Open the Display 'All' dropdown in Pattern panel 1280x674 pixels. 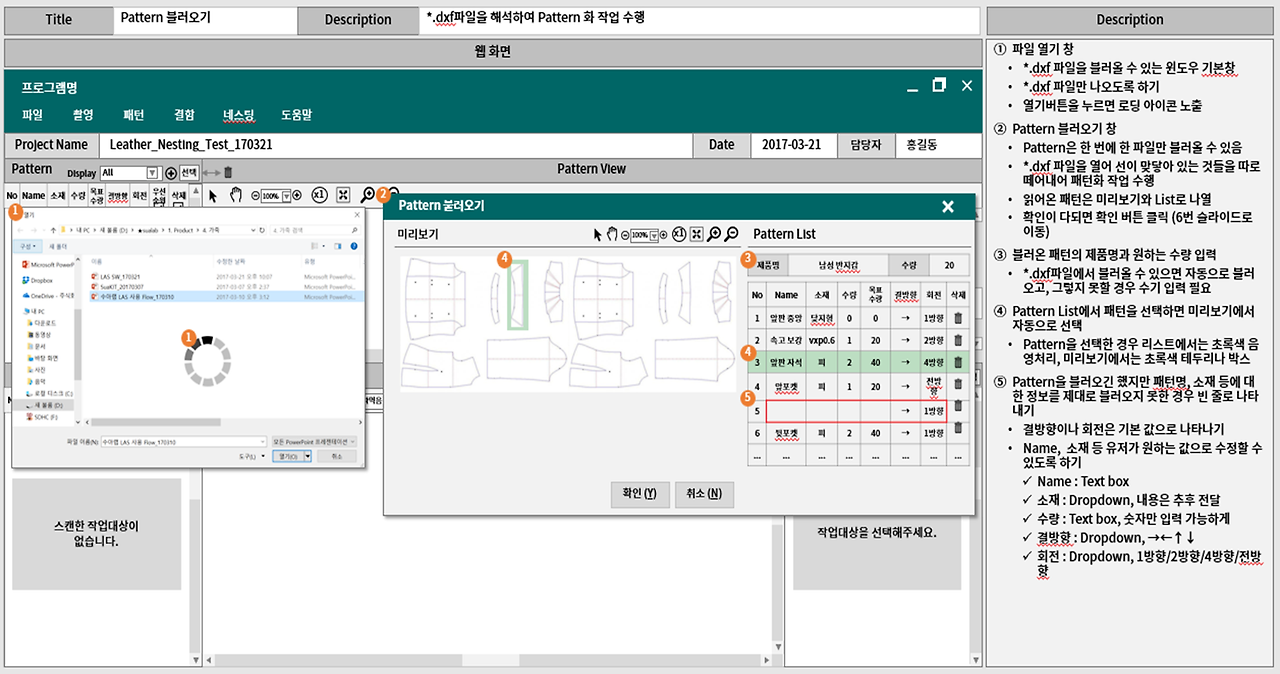(x=131, y=173)
